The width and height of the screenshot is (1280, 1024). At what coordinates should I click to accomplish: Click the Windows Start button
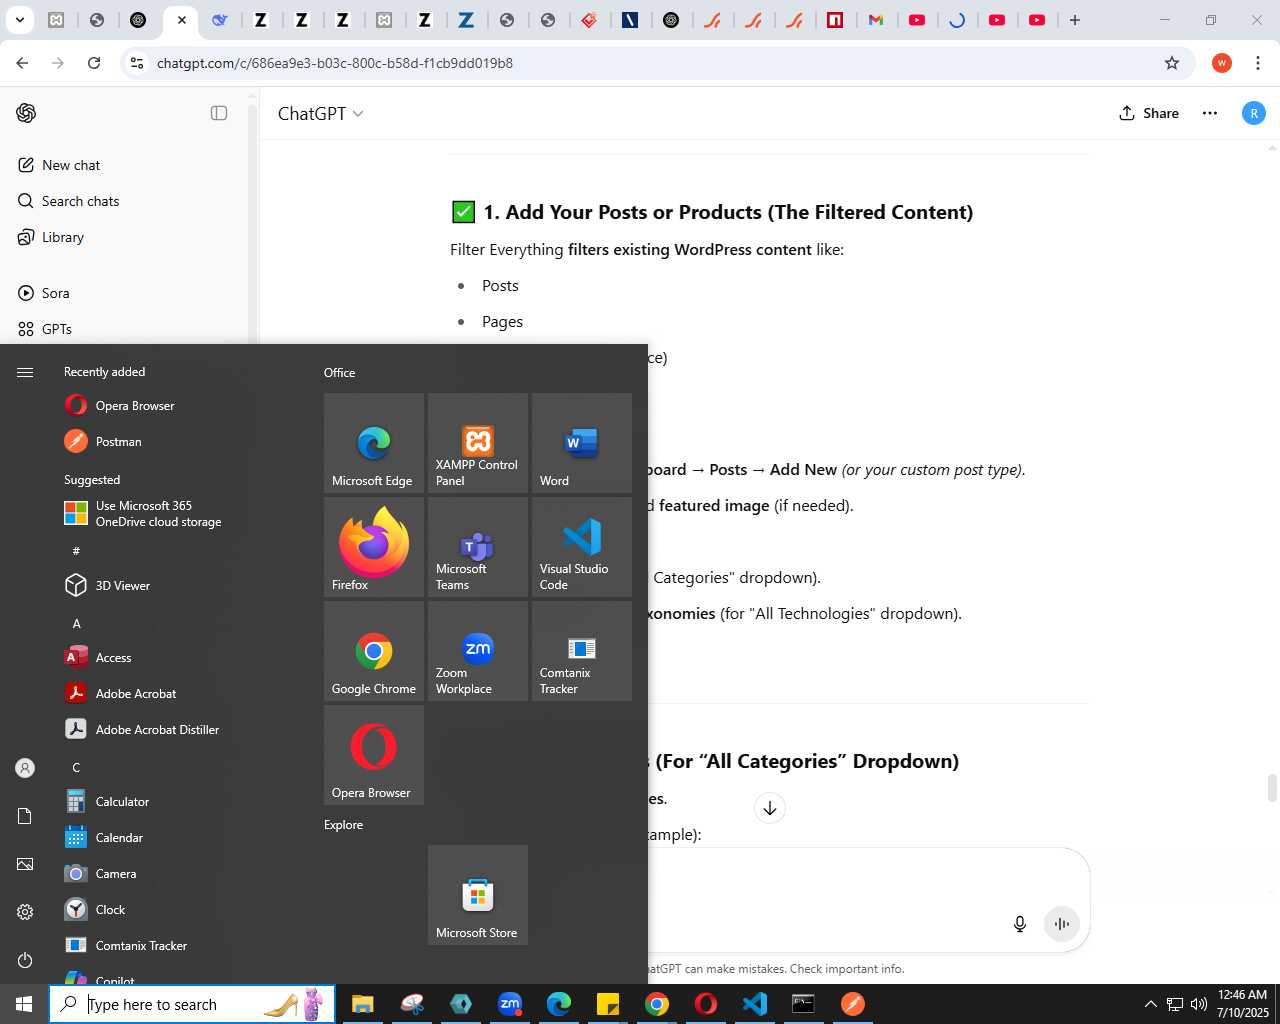pos(24,1004)
